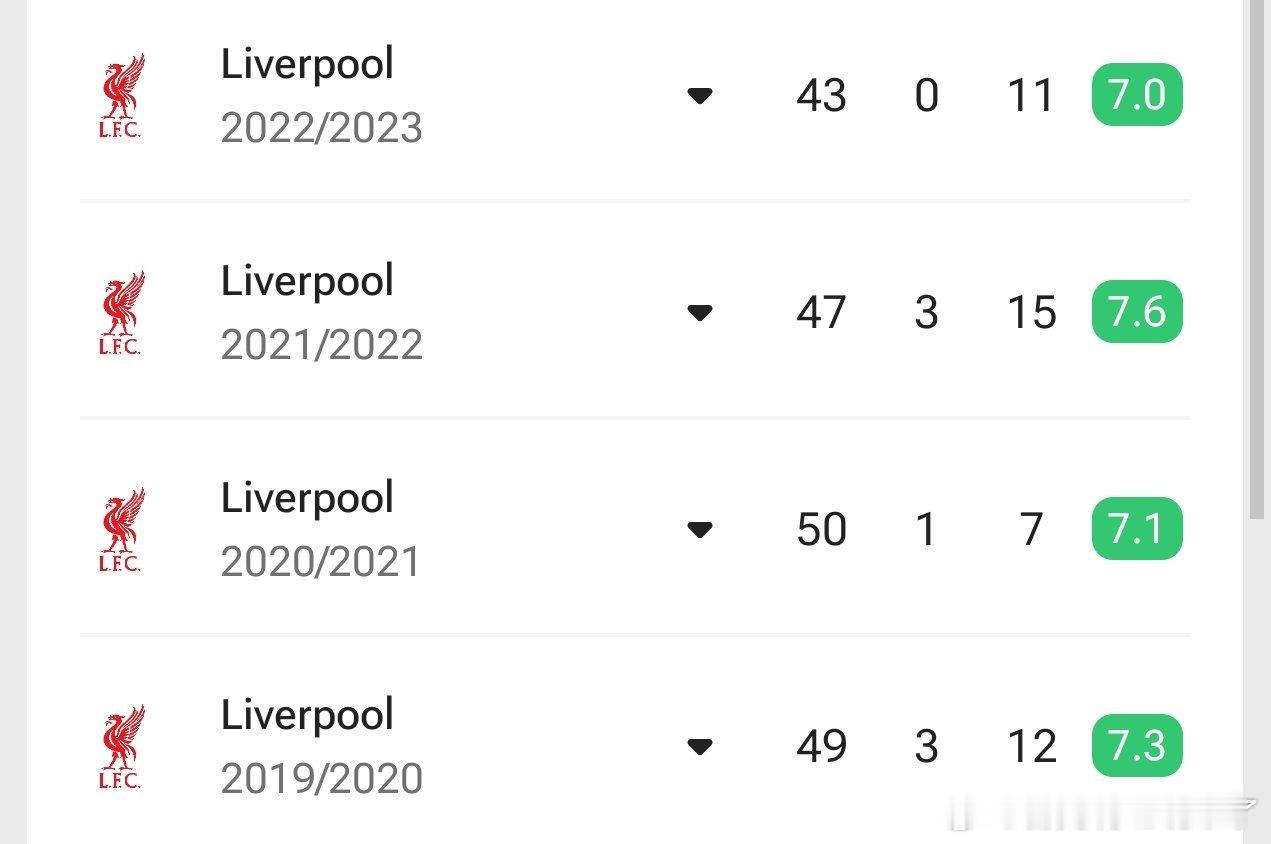Expand the 2022/2023 season dropdown arrow
The image size is (1271, 844).
coord(700,96)
